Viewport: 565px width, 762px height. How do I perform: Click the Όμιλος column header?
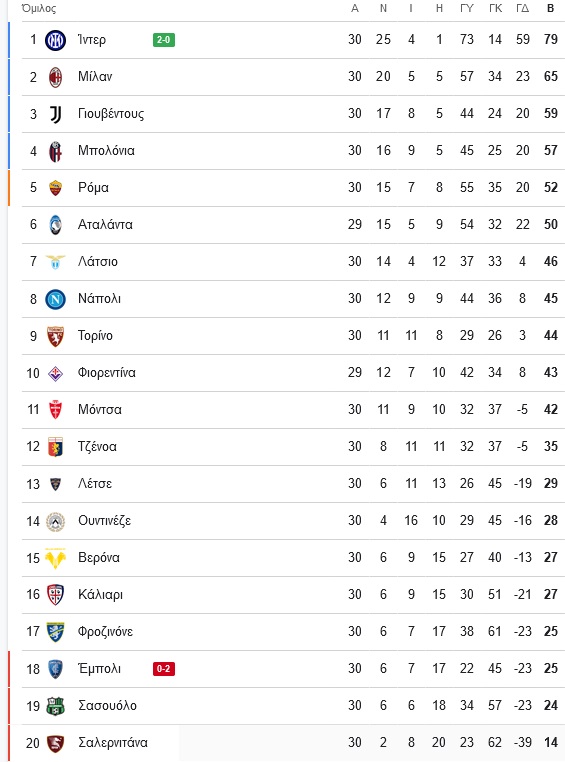click(x=39, y=8)
